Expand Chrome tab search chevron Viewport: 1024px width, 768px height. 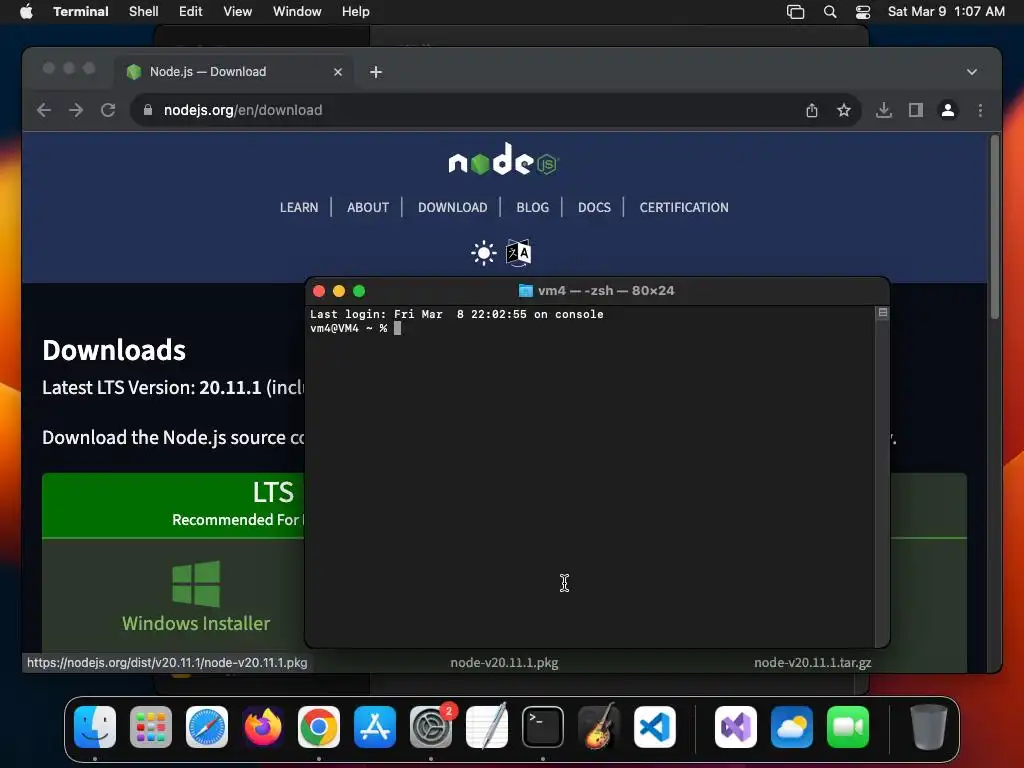tap(972, 72)
